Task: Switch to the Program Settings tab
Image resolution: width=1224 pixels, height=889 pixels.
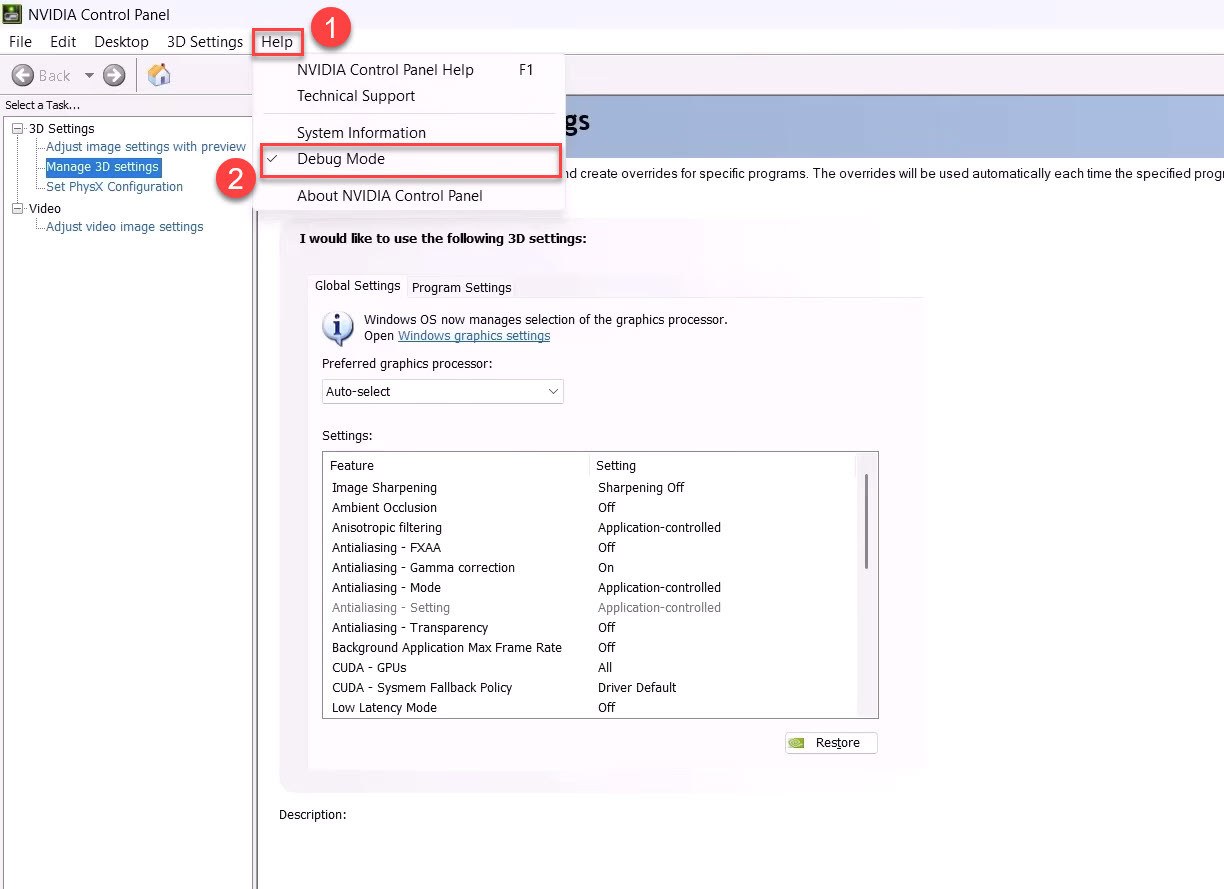Action: [x=461, y=287]
